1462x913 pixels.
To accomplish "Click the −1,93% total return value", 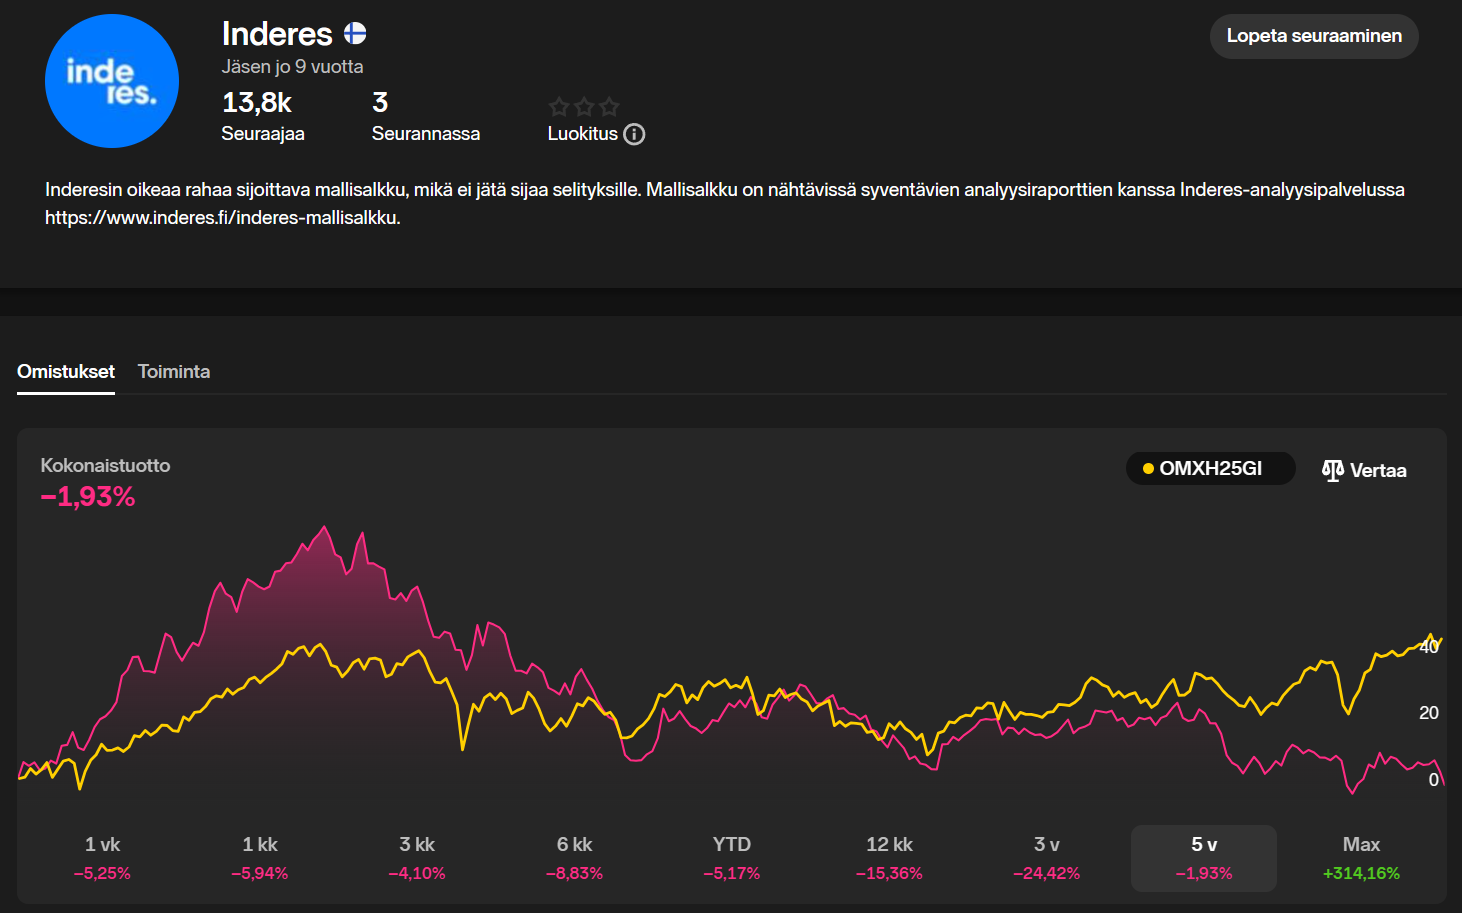I will pos(88,497).
